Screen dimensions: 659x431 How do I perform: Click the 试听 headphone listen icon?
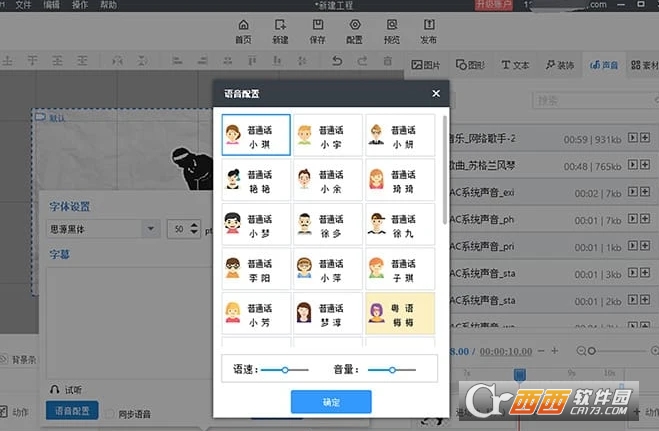55,389
